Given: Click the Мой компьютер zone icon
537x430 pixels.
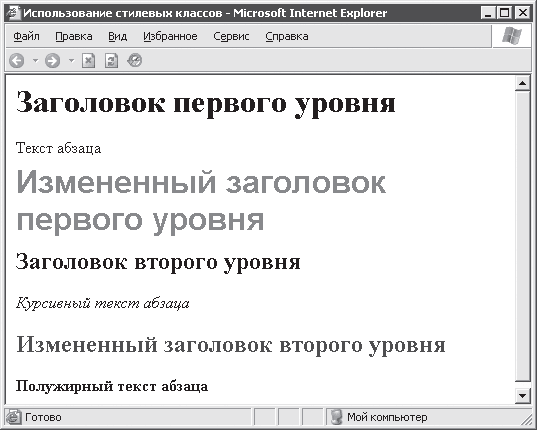Looking at the screenshot, I should 336,417.
